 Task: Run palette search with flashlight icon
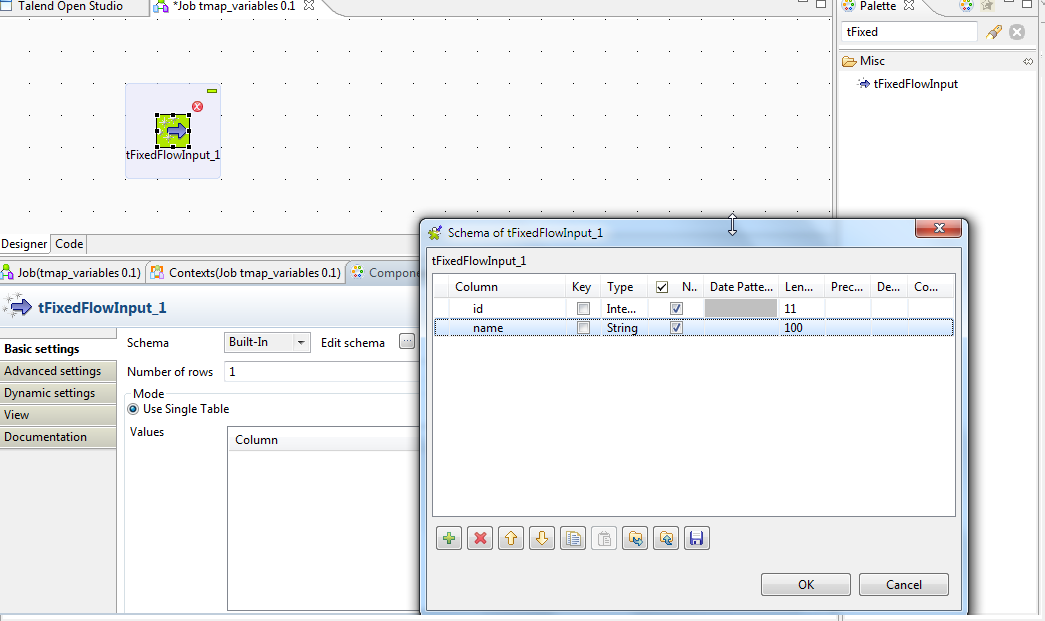click(x=994, y=32)
